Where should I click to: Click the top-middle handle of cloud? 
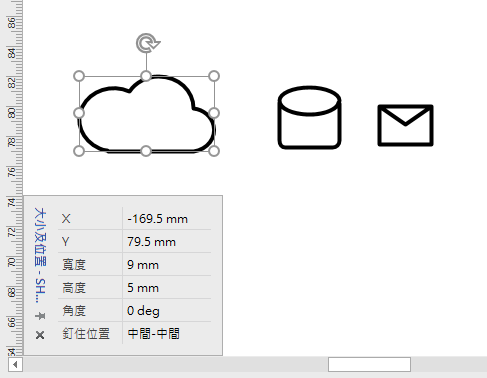tap(146, 76)
